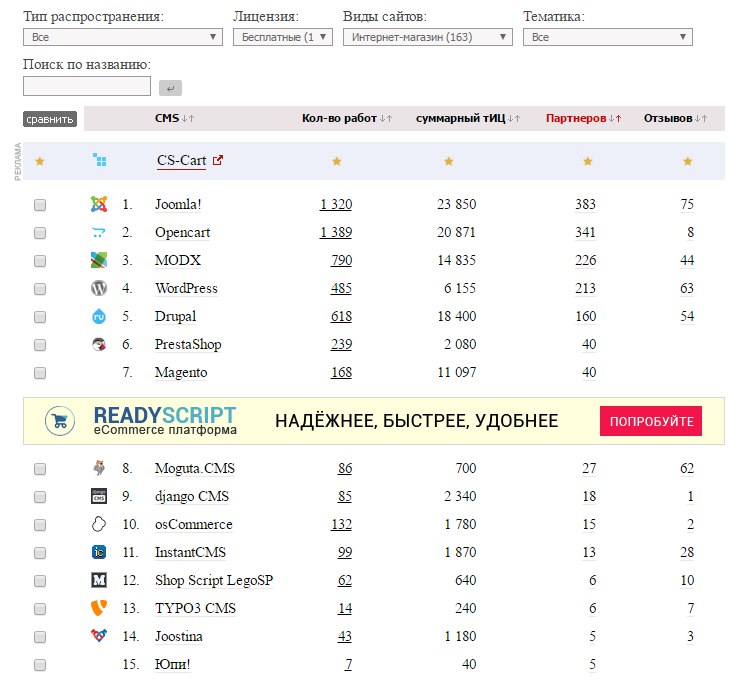Image resolution: width=729 pixels, height=683 pixels.
Task: Click the sort arrows next to CMS
Action: point(188,119)
